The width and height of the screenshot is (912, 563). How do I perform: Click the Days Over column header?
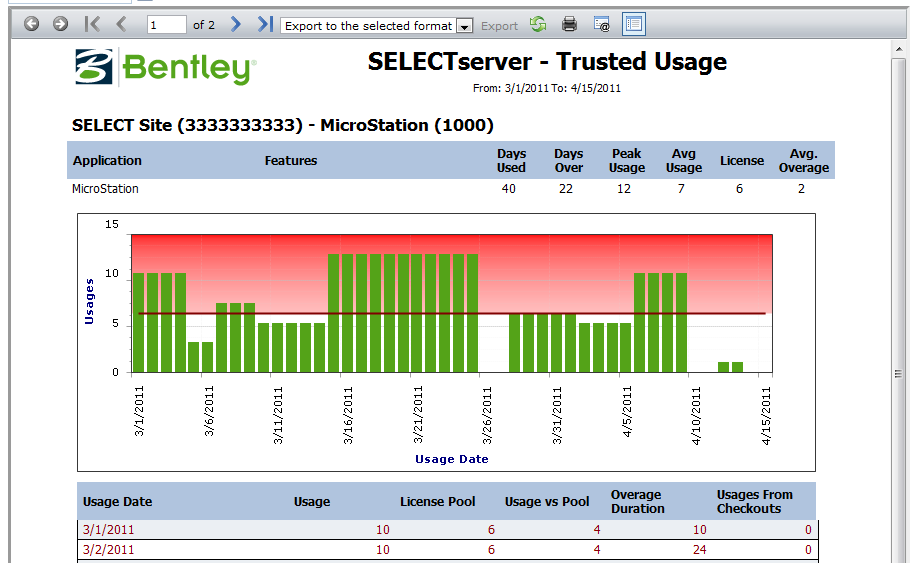click(x=568, y=161)
